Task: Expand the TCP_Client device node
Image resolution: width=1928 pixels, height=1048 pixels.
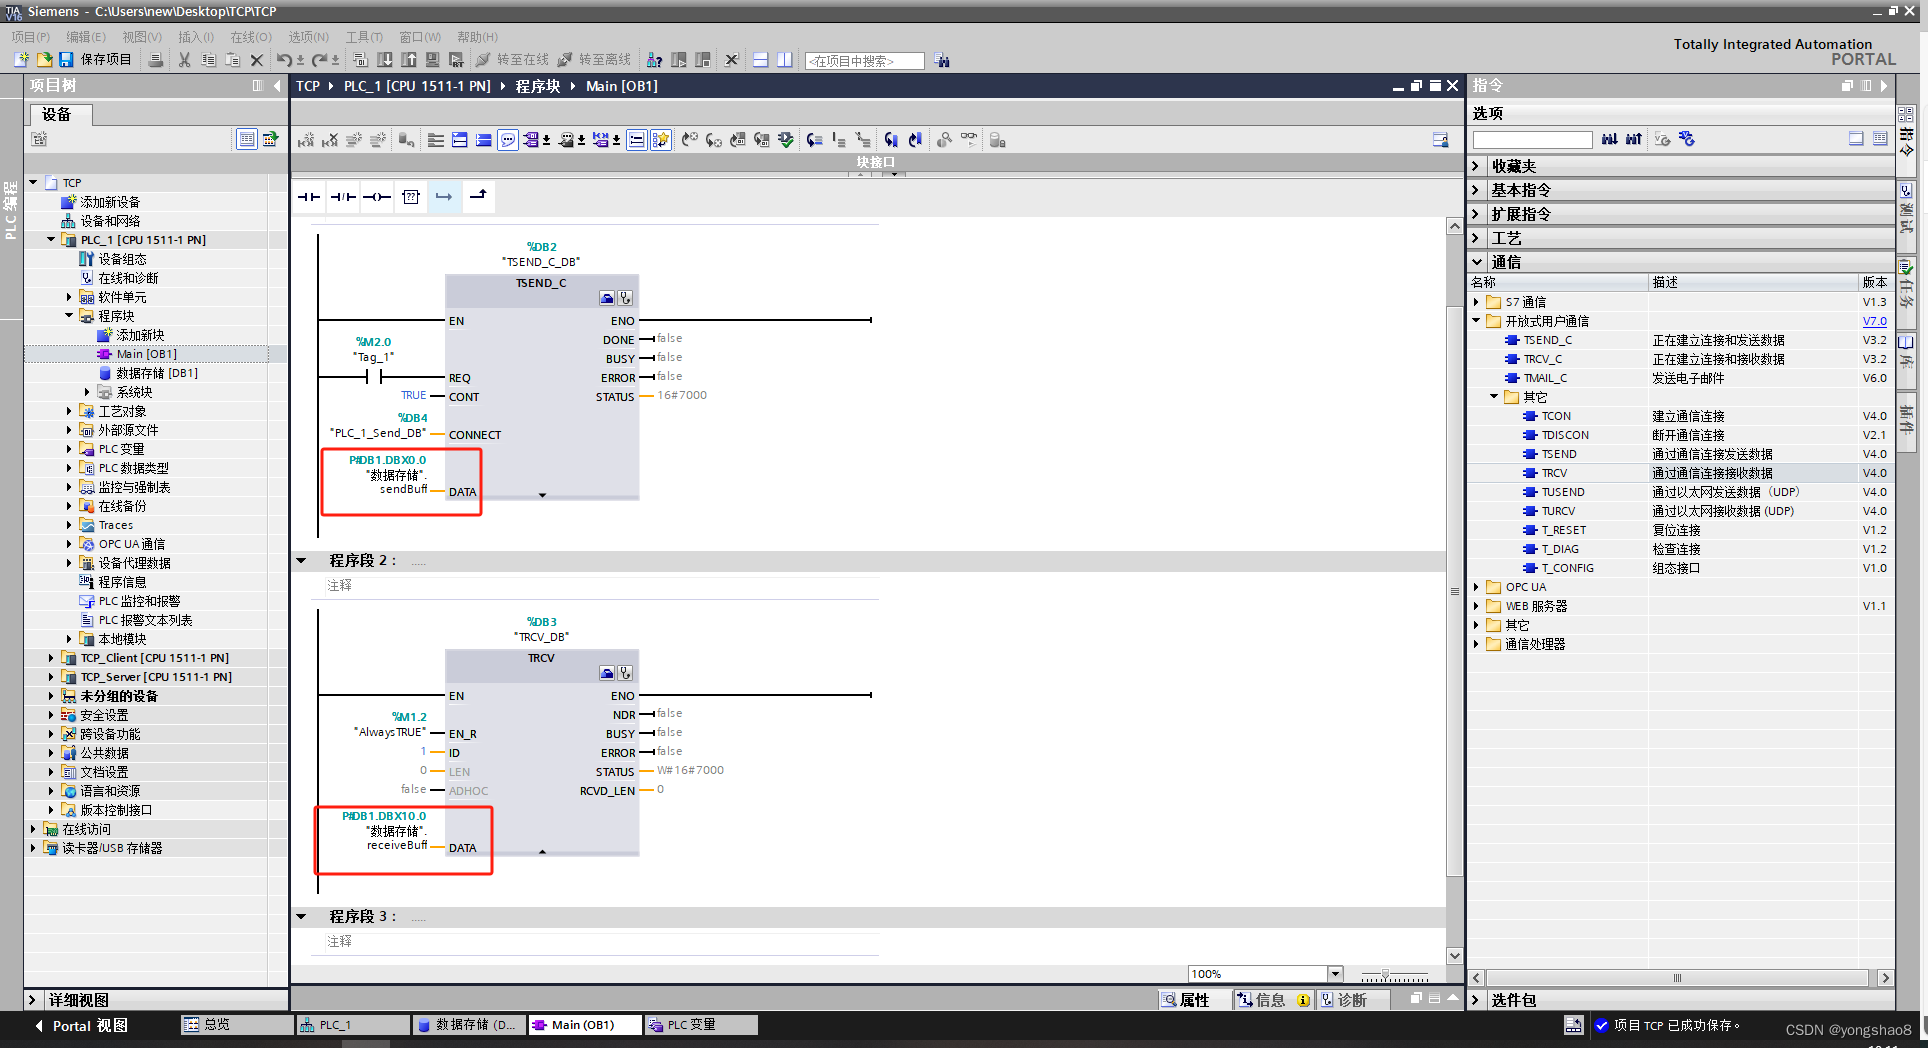Action: click(51, 658)
